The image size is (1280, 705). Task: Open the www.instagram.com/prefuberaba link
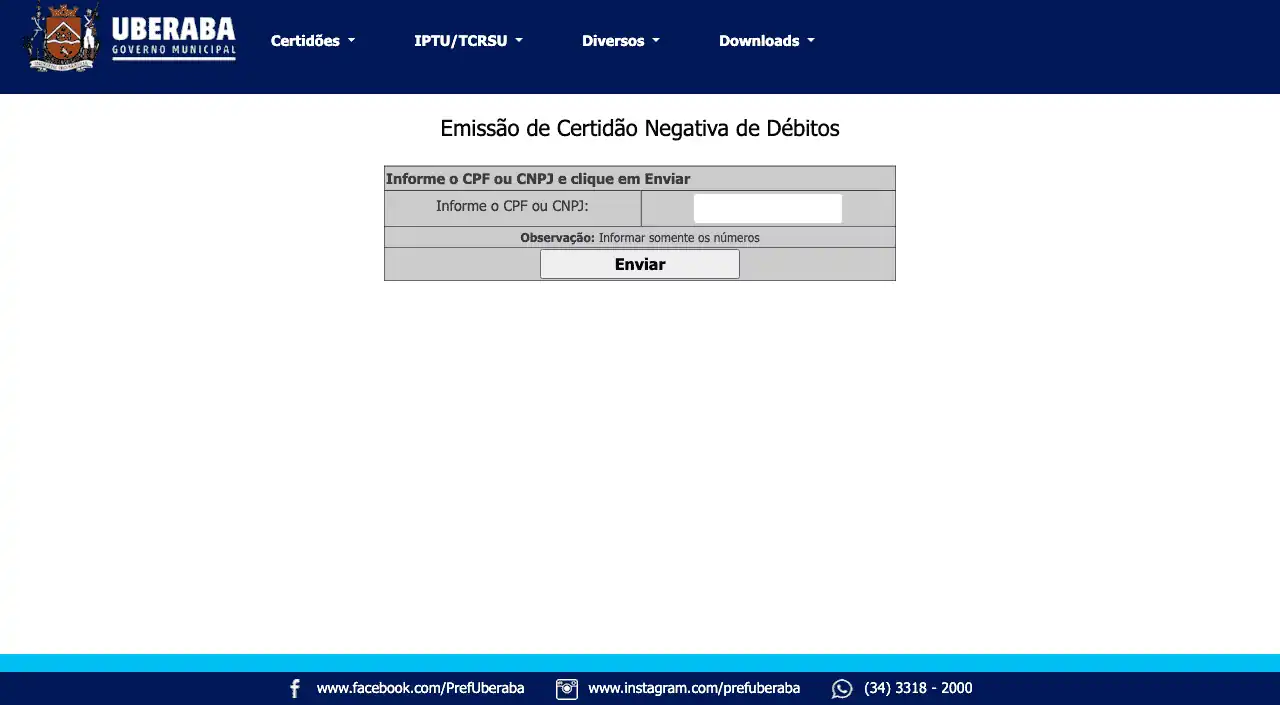coord(694,688)
